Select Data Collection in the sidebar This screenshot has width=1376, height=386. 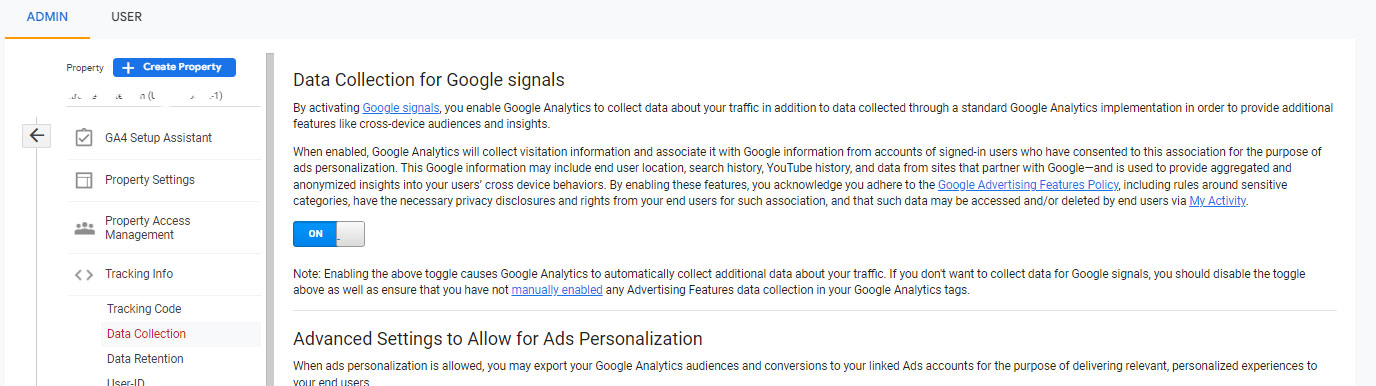click(x=146, y=334)
